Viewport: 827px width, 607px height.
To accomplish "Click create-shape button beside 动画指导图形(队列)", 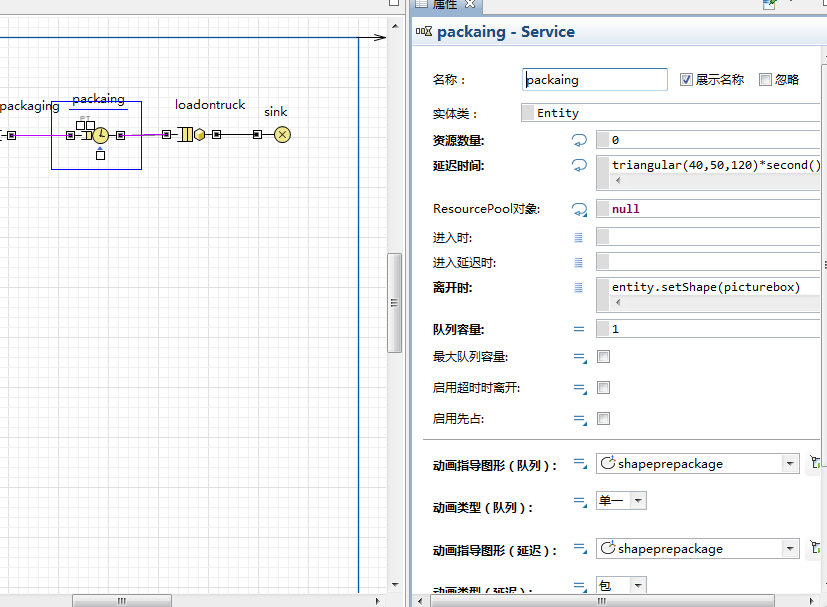I will [815, 463].
